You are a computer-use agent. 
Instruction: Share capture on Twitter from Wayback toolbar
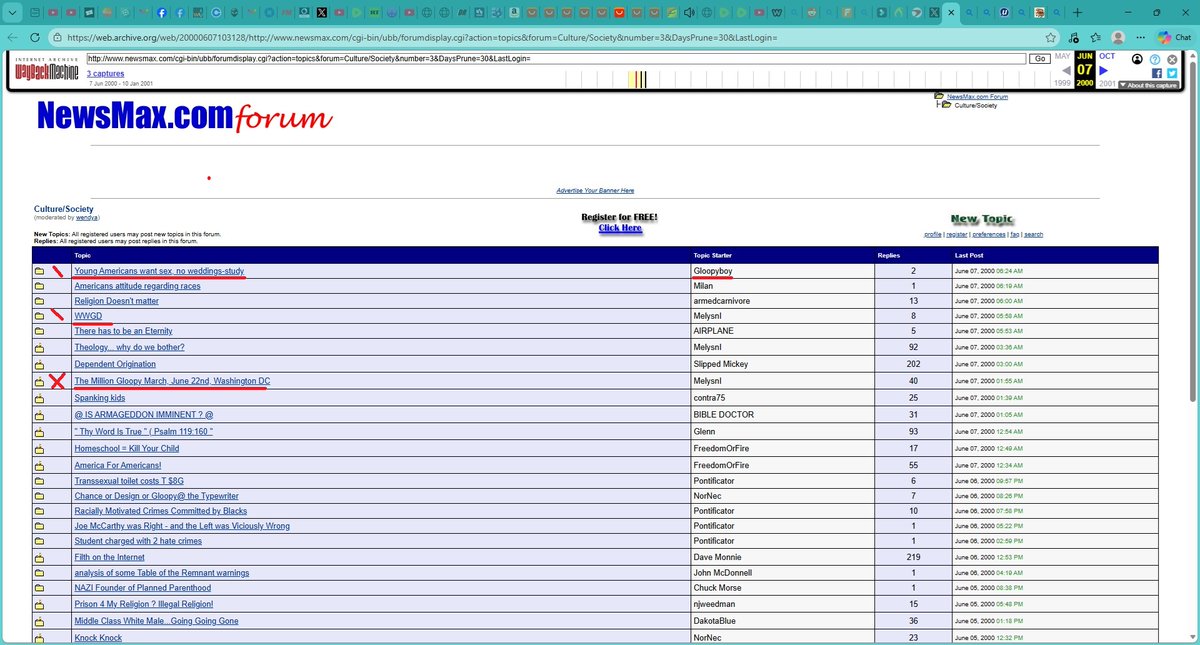(x=1171, y=73)
